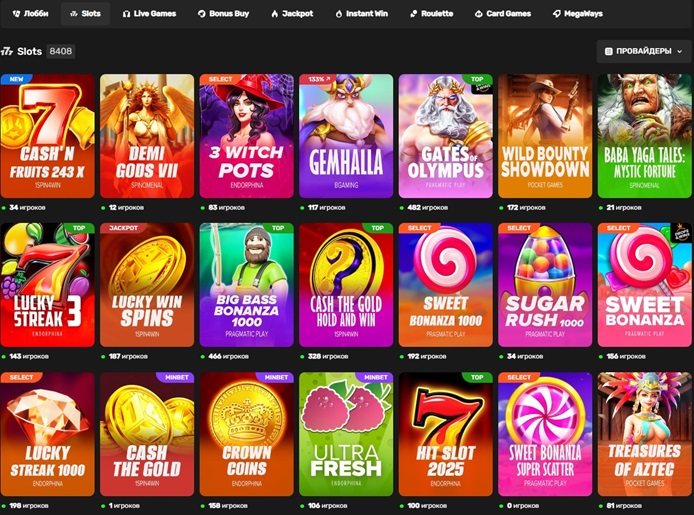This screenshot has height=515, width=694.
Task: Play Big Bass Bonanza 1000
Action: 247,285
